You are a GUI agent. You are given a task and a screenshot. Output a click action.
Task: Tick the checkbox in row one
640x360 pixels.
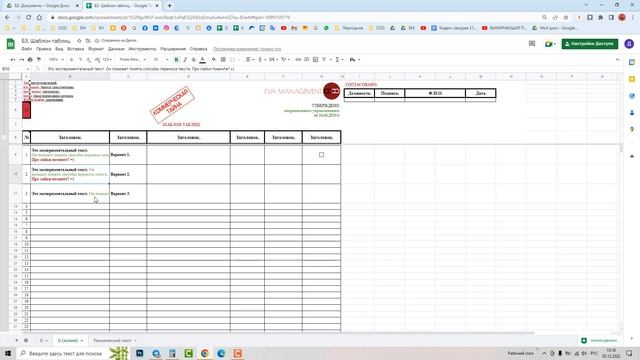coord(321,155)
